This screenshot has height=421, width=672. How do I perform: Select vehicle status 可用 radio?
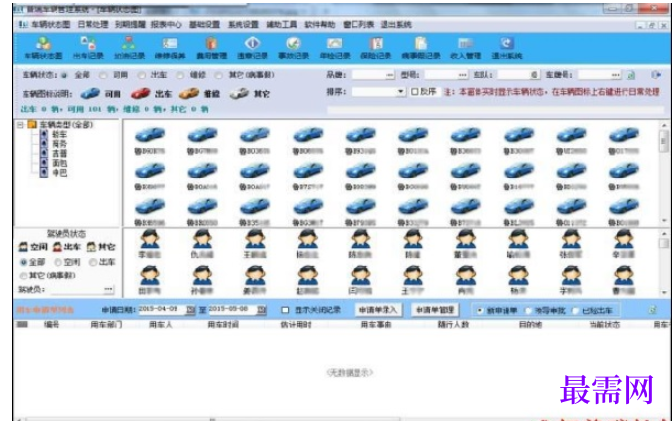[x=103, y=75]
